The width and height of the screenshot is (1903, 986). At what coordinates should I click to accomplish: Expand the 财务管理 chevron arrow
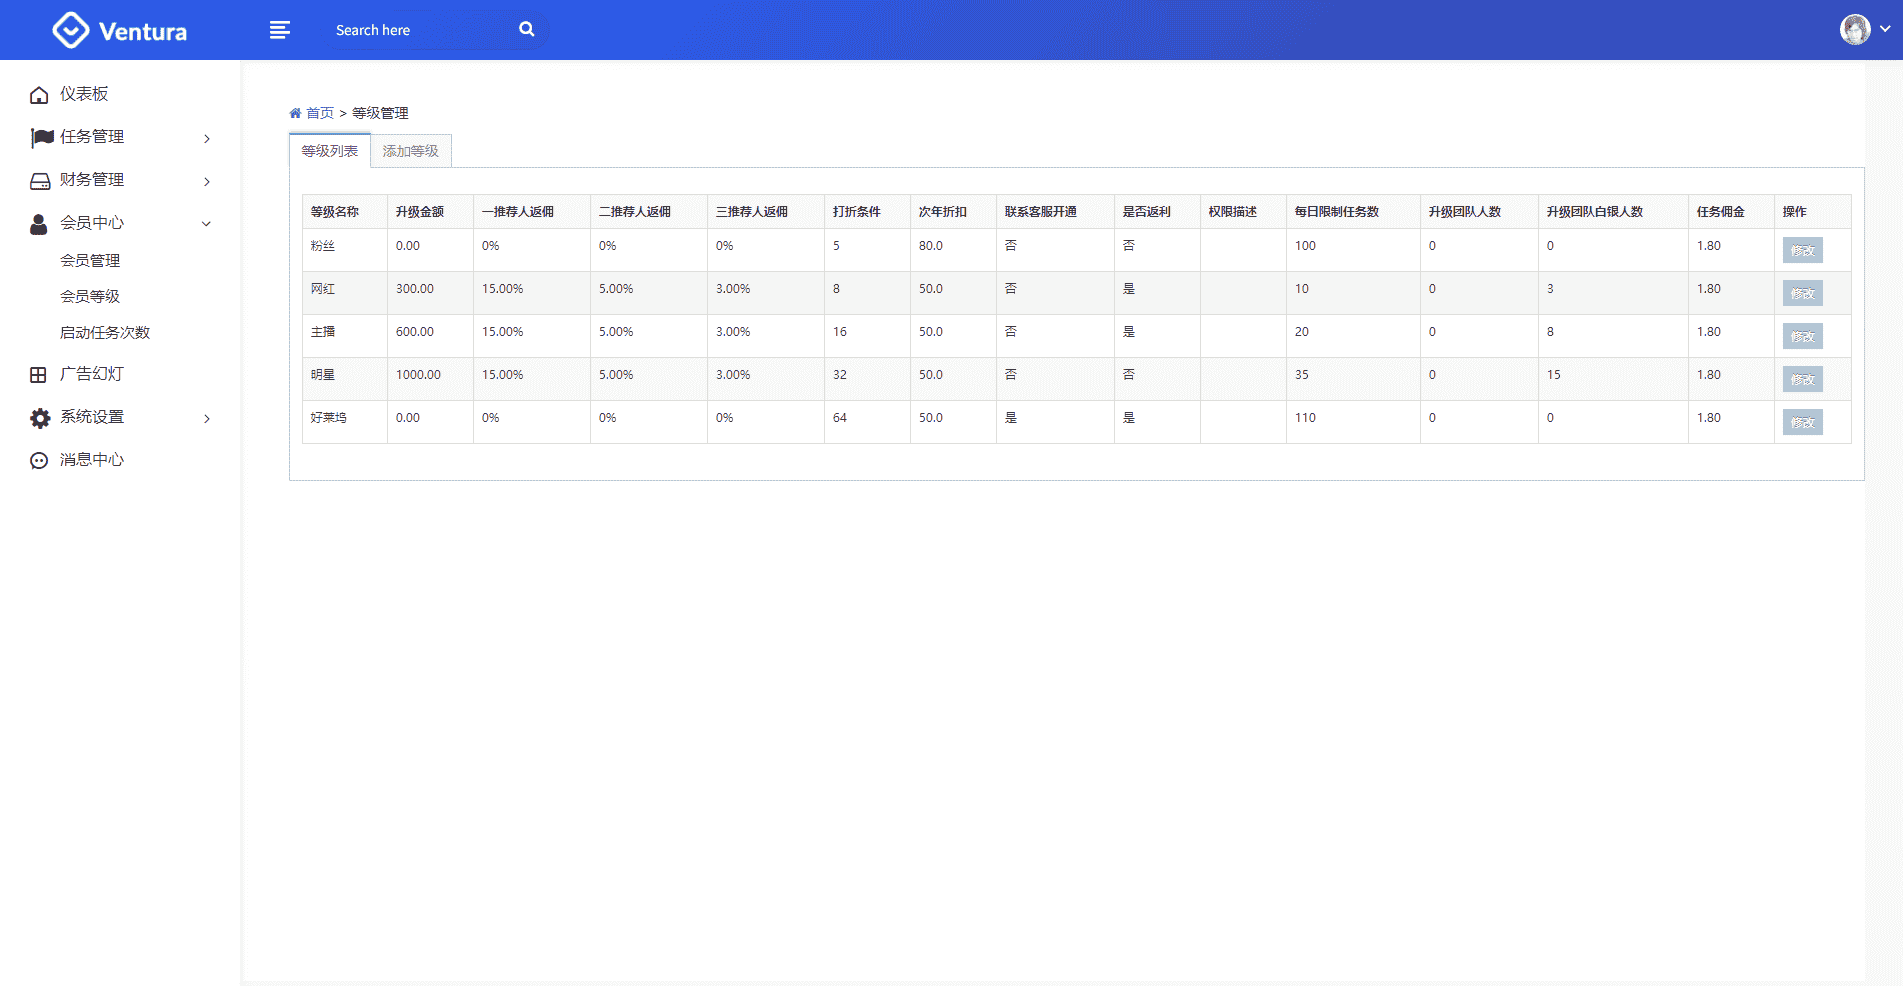click(207, 181)
